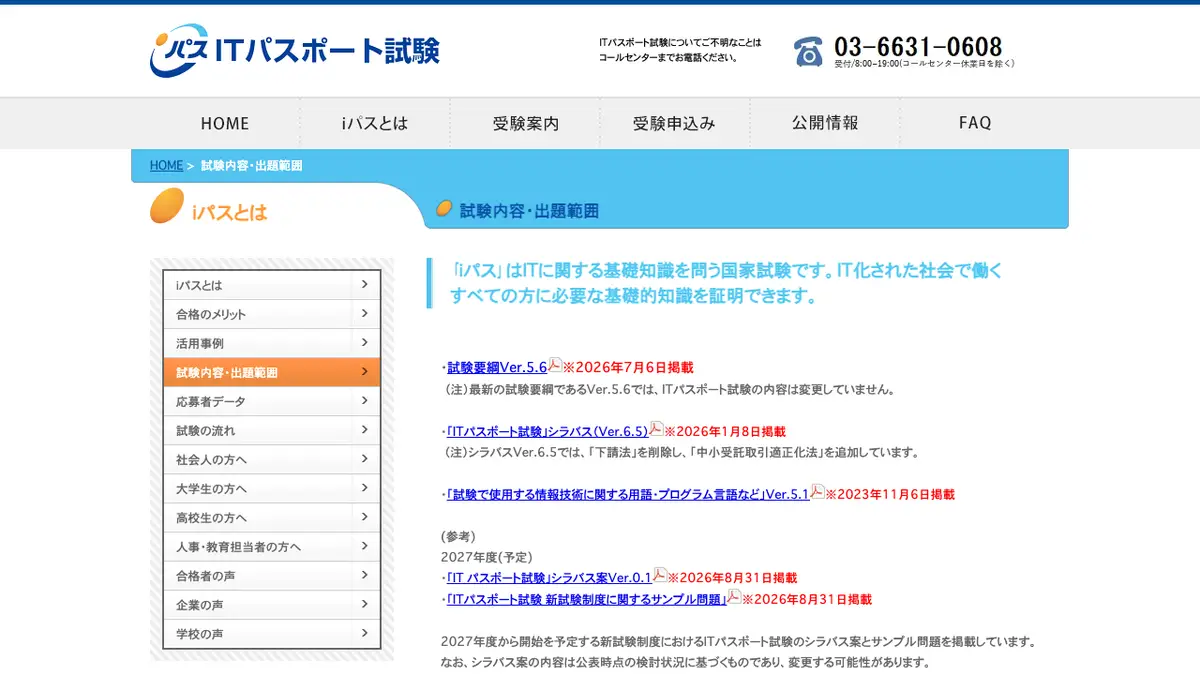Open 試験で使用する情報技術に関する用語 Ver.5.1 link

[x=628, y=494]
